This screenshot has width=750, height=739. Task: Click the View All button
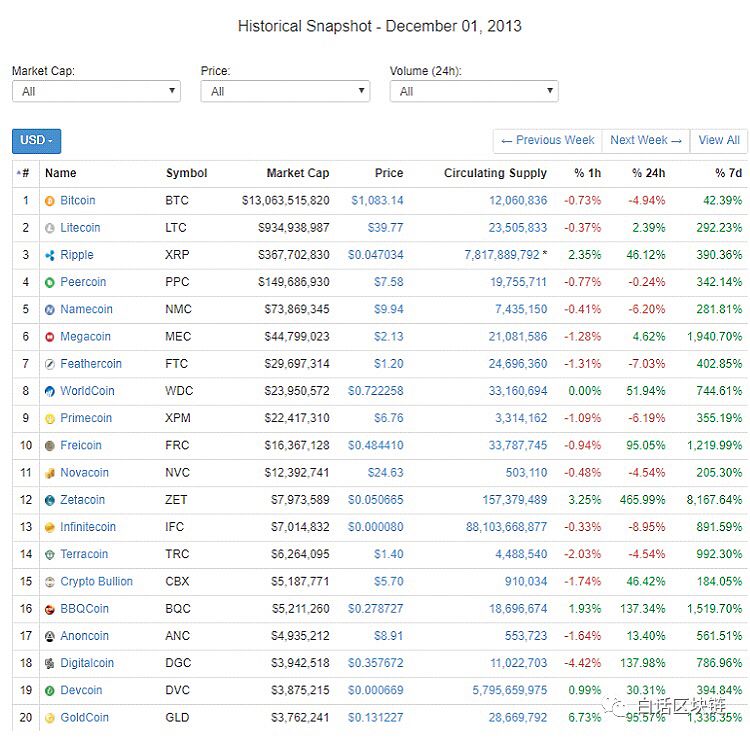click(x=719, y=141)
